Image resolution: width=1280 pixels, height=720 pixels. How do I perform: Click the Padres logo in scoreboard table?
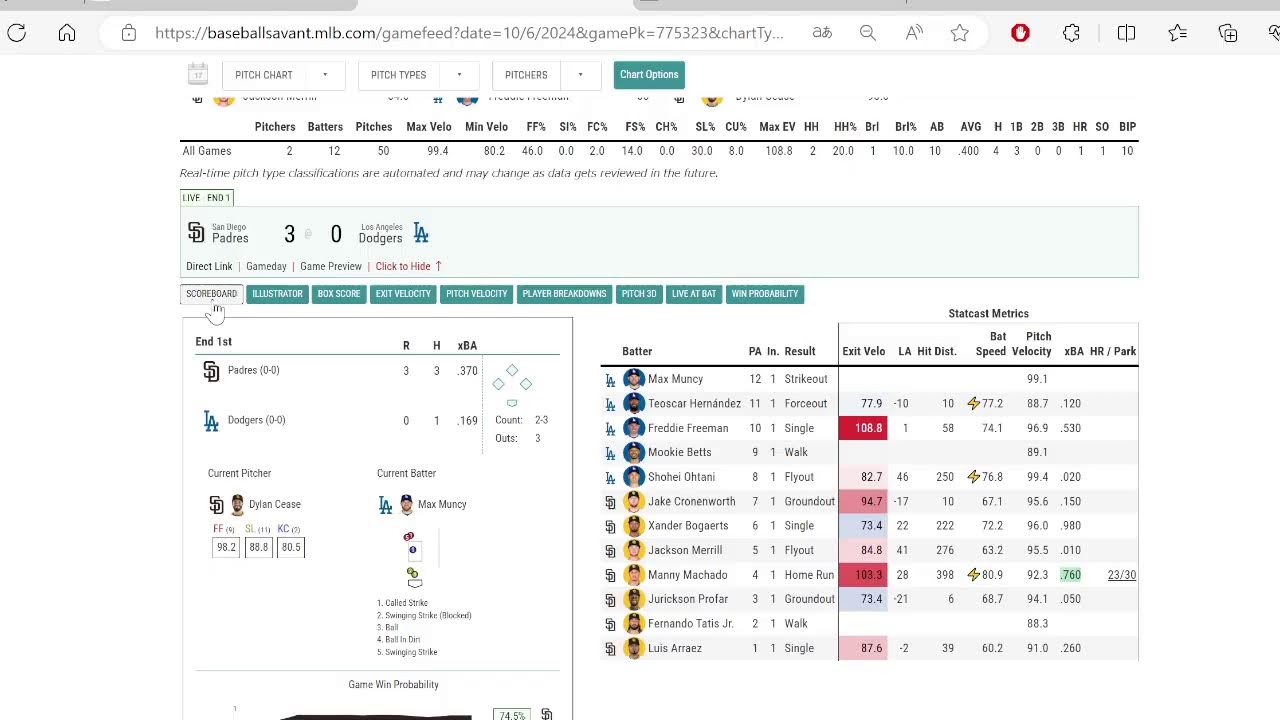coord(211,371)
